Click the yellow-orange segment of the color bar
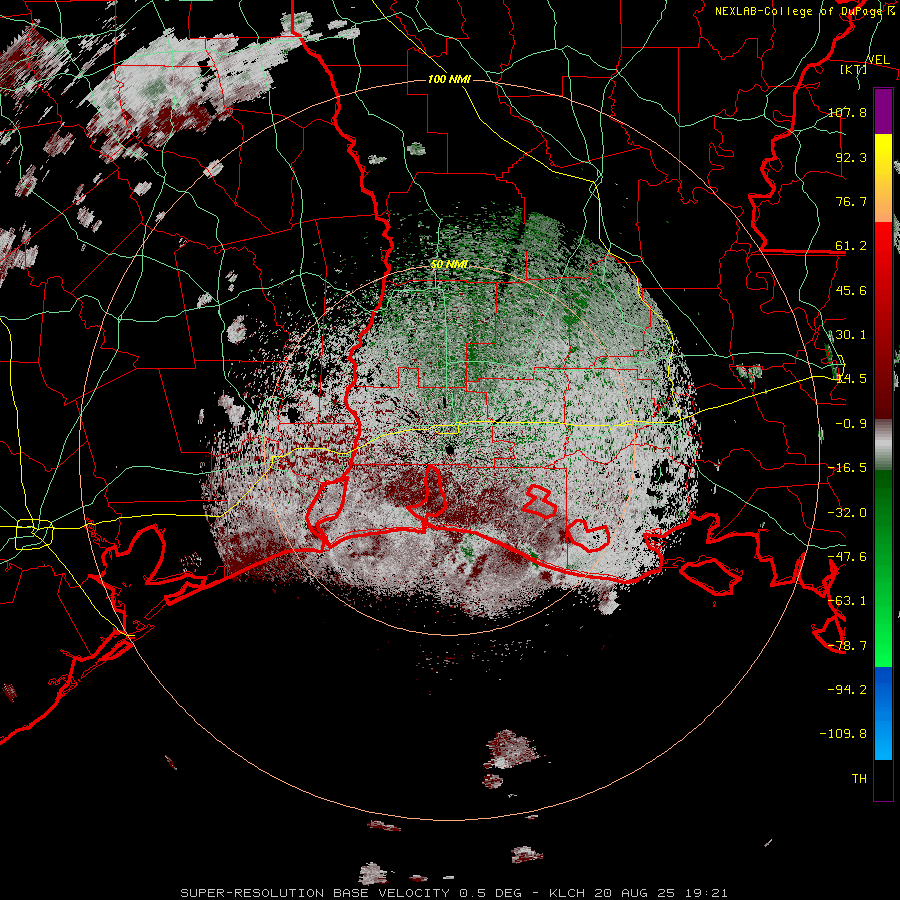Screen dimensions: 900x900 (883, 178)
